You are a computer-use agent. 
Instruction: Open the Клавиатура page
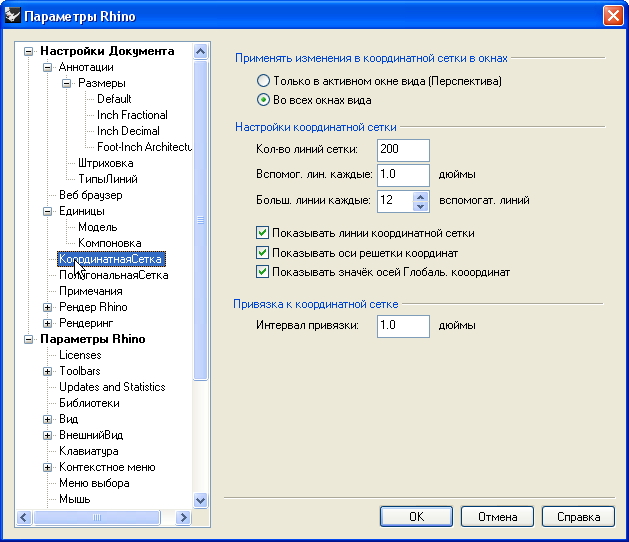(89, 451)
